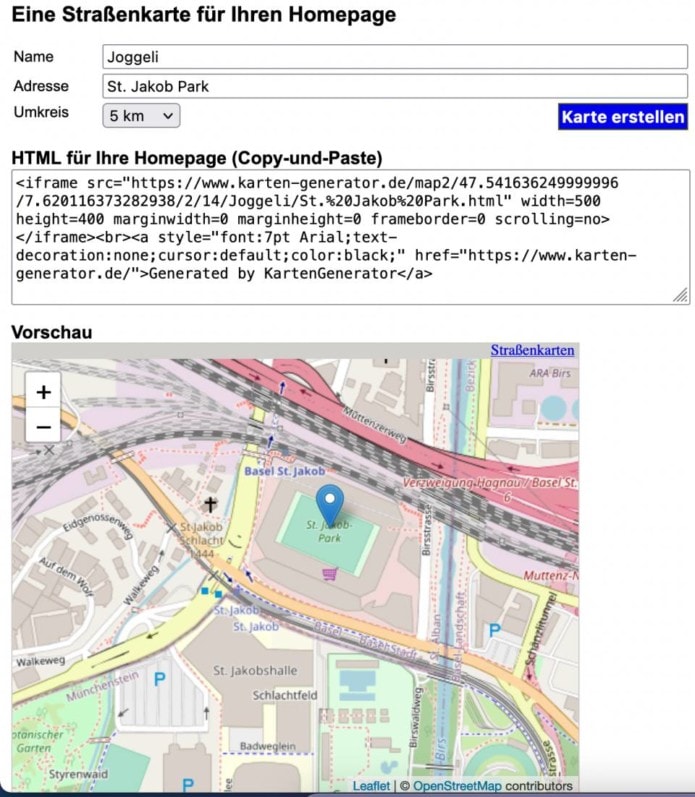Image resolution: width=695 pixels, height=797 pixels.
Task: Open the Leaflet attribution link
Action: point(371,786)
